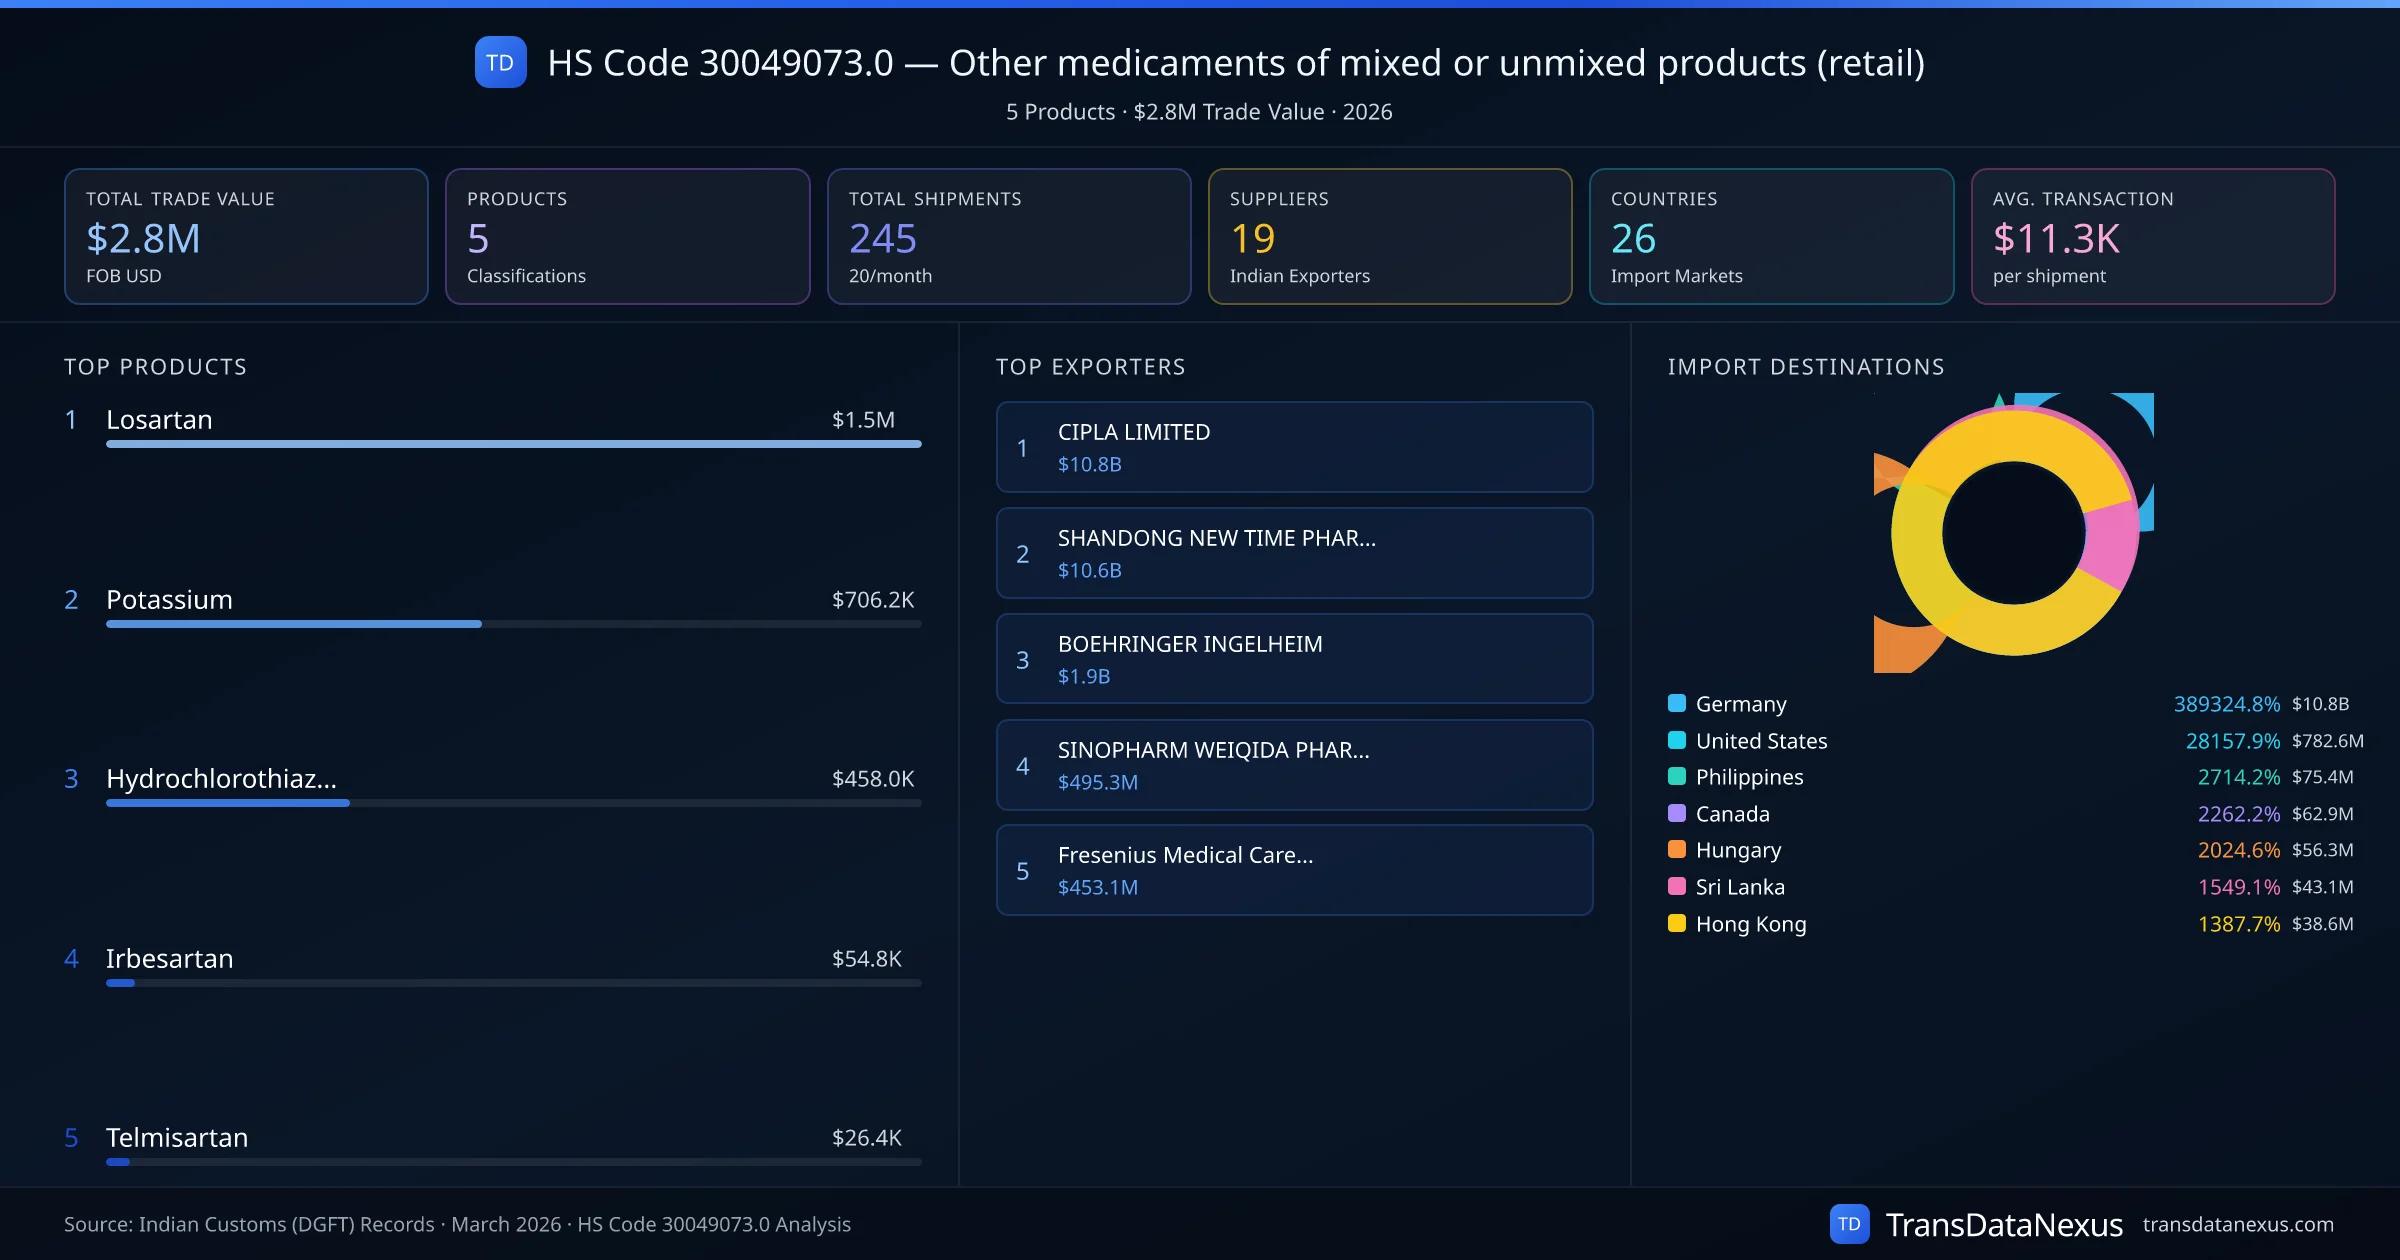Click the Suppliers stat card
Screen dimensions: 2400x1260
pos(1389,236)
